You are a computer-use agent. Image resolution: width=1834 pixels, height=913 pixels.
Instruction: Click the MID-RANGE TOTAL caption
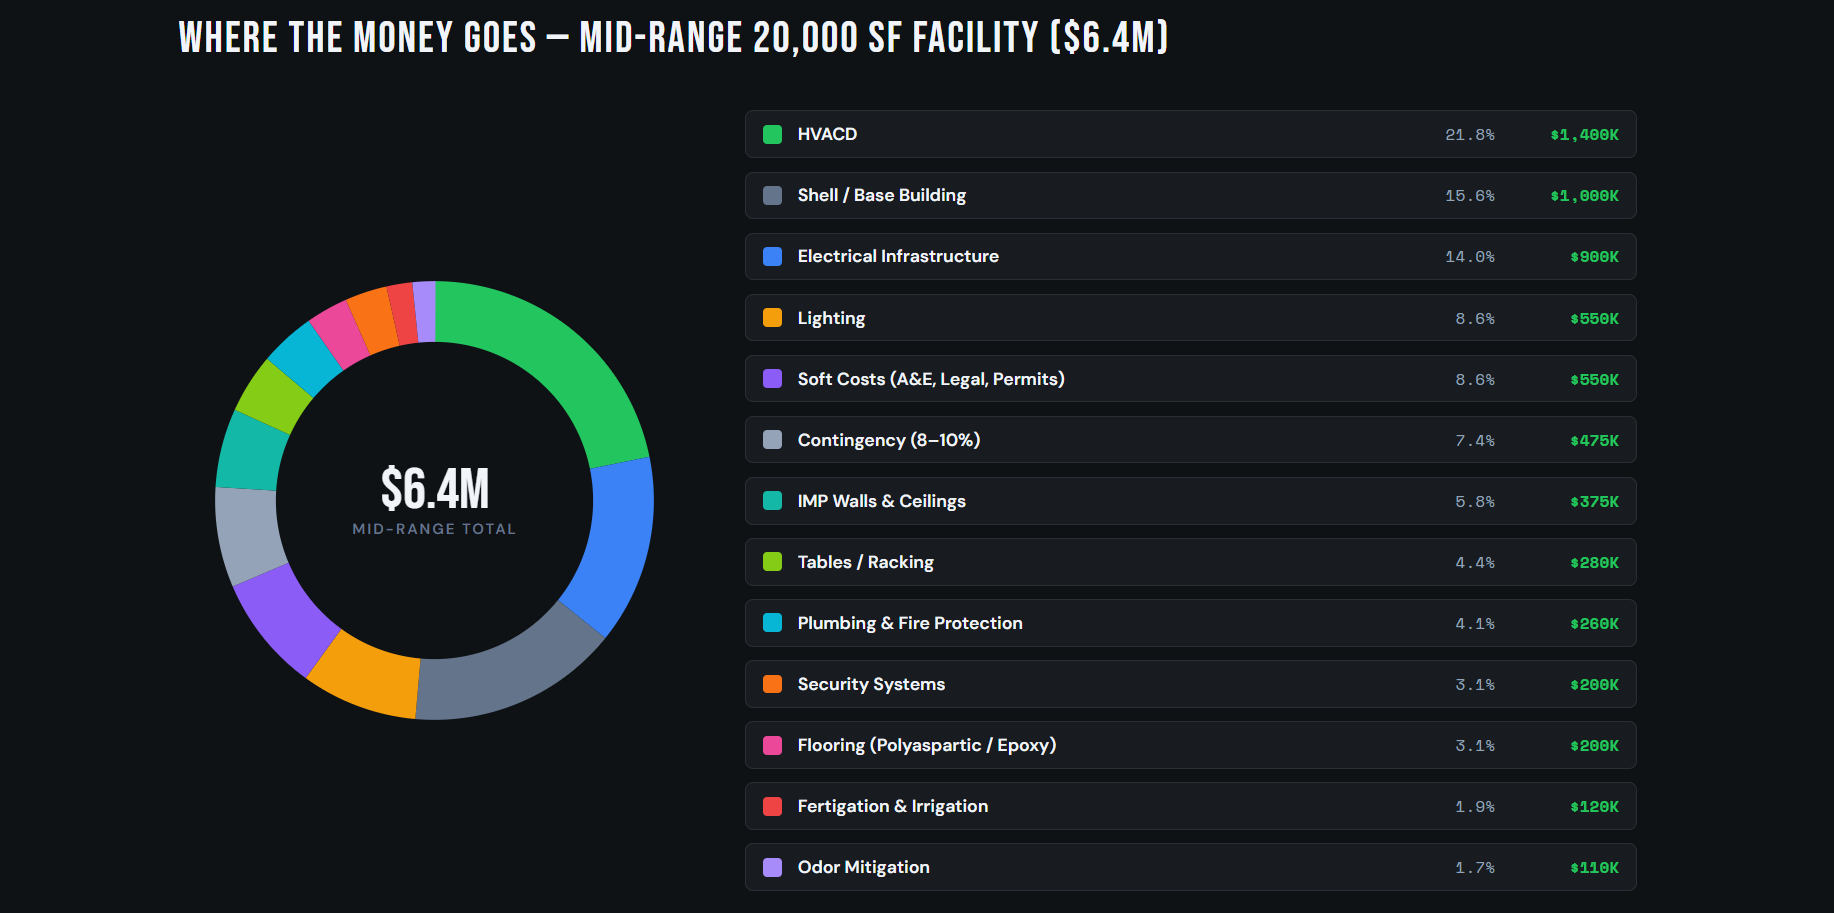(x=434, y=529)
